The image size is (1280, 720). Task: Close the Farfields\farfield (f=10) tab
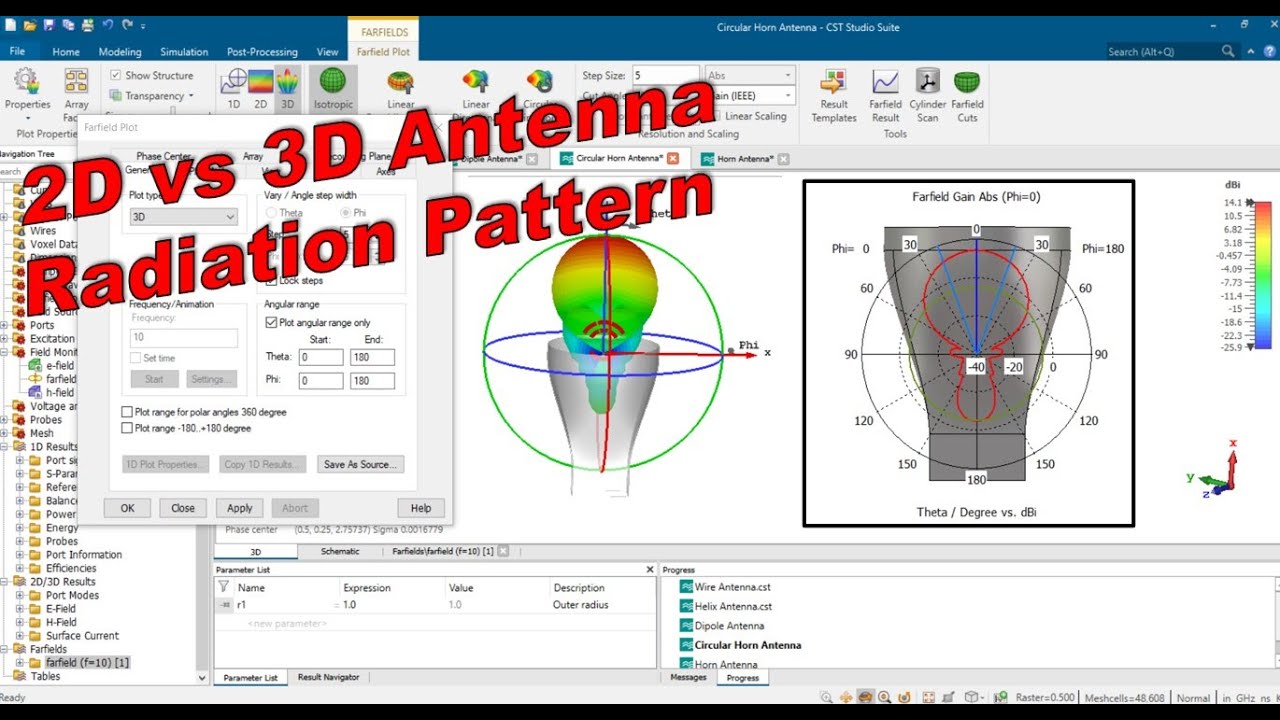tap(503, 551)
